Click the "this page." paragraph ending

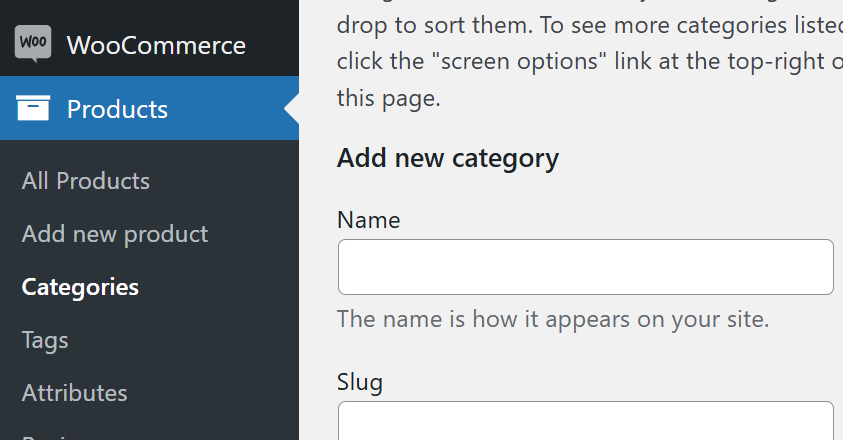pos(388,99)
